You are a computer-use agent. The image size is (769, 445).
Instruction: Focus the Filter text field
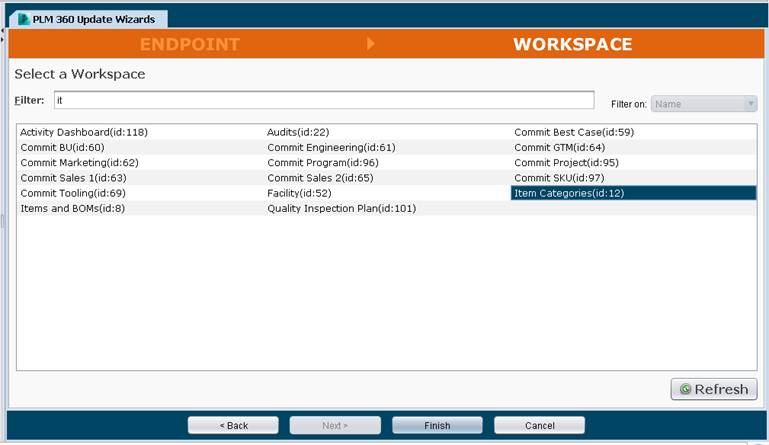324,100
